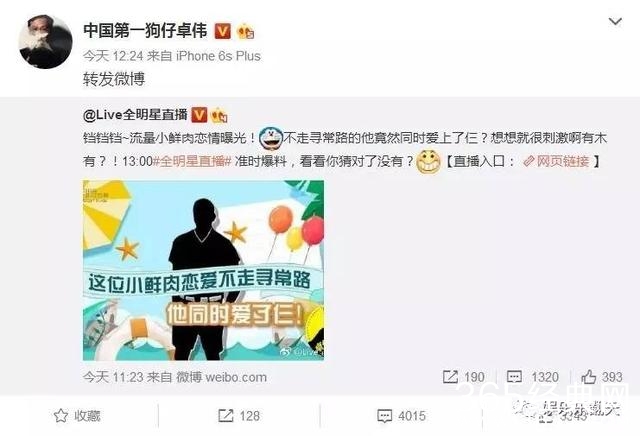Open the 中国第一狗仔卓伟 username link
Viewport: 640px width, 436px height.
[145, 31]
